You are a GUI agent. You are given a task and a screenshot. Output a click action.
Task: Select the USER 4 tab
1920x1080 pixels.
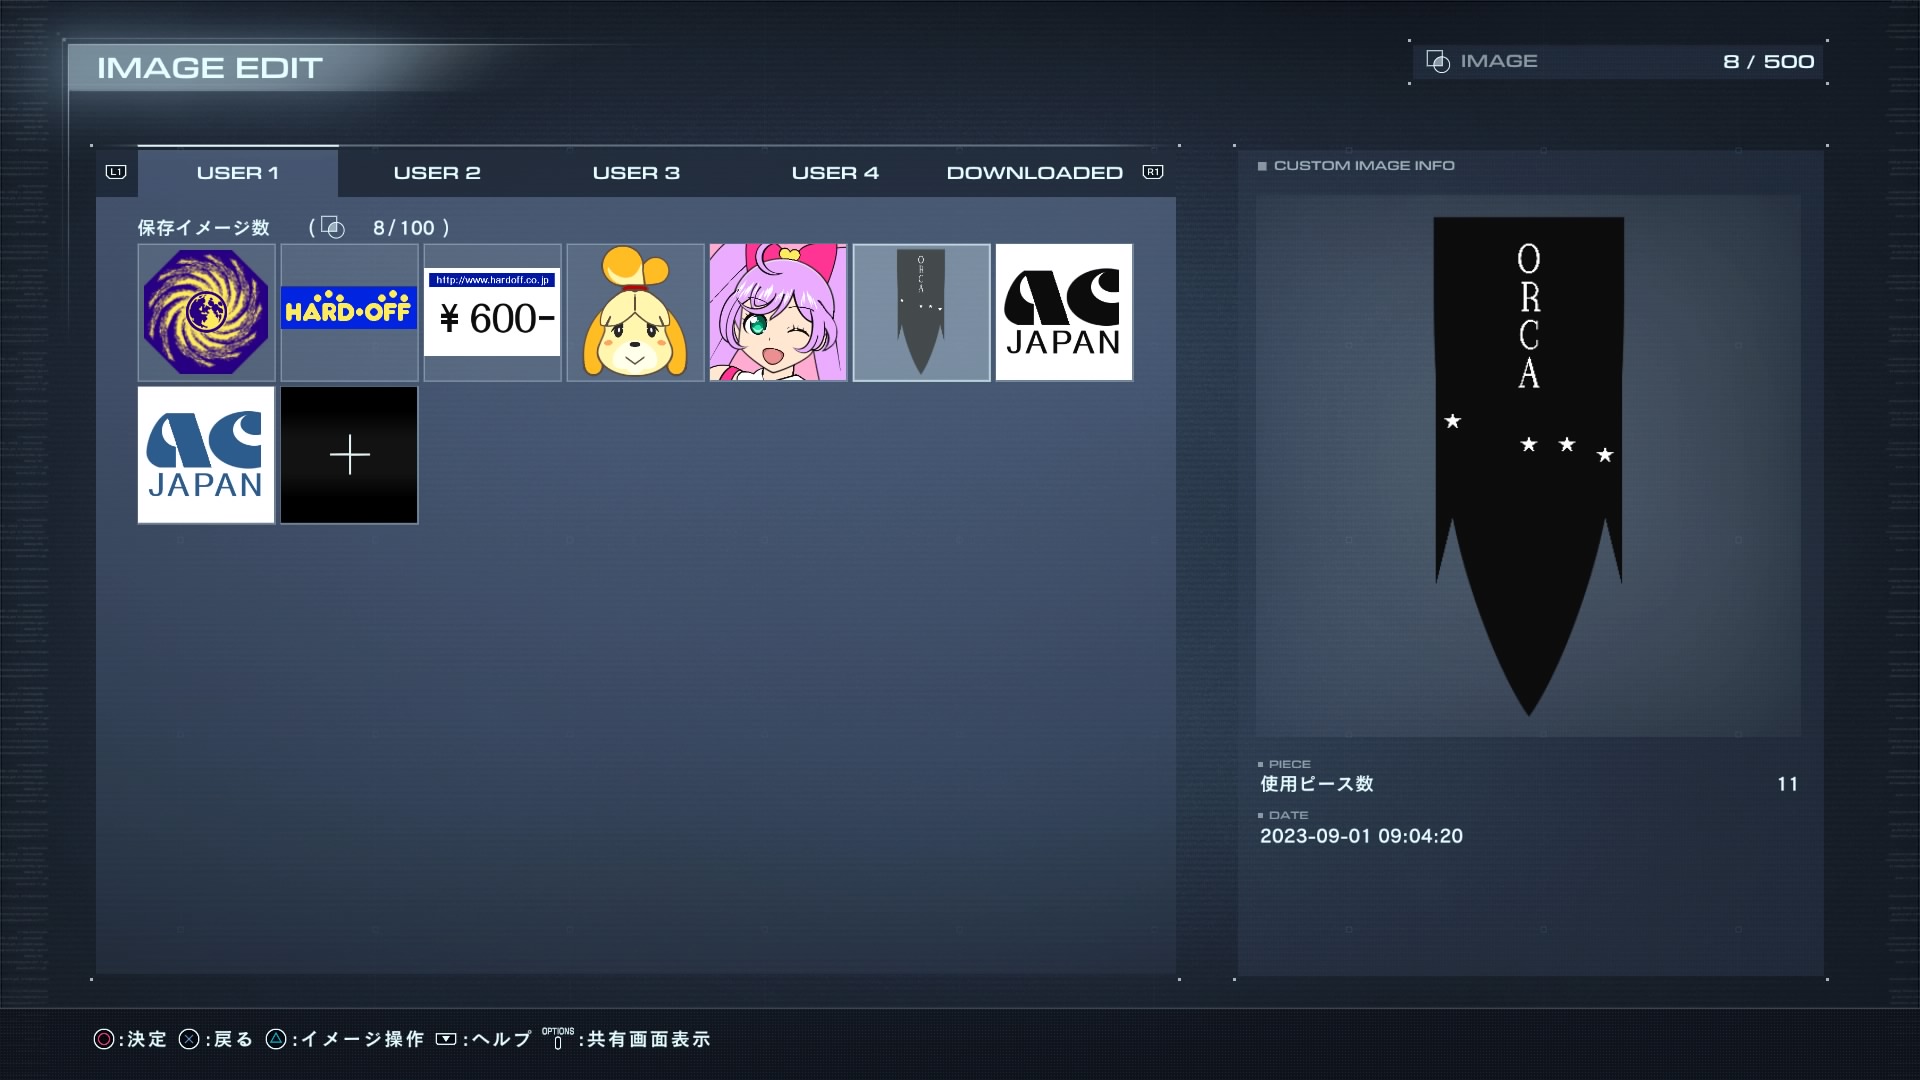(835, 172)
